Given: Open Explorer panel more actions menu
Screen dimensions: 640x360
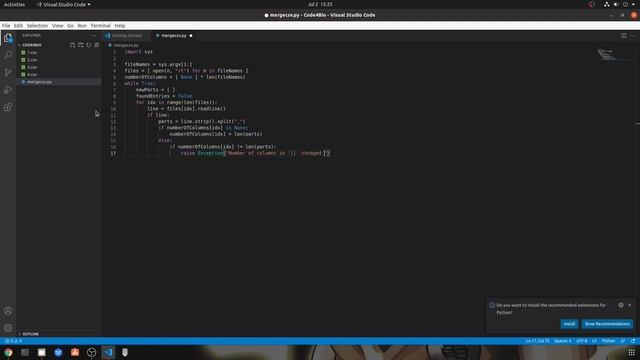Looking at the screenshot, I should click(x=93, y=36).
